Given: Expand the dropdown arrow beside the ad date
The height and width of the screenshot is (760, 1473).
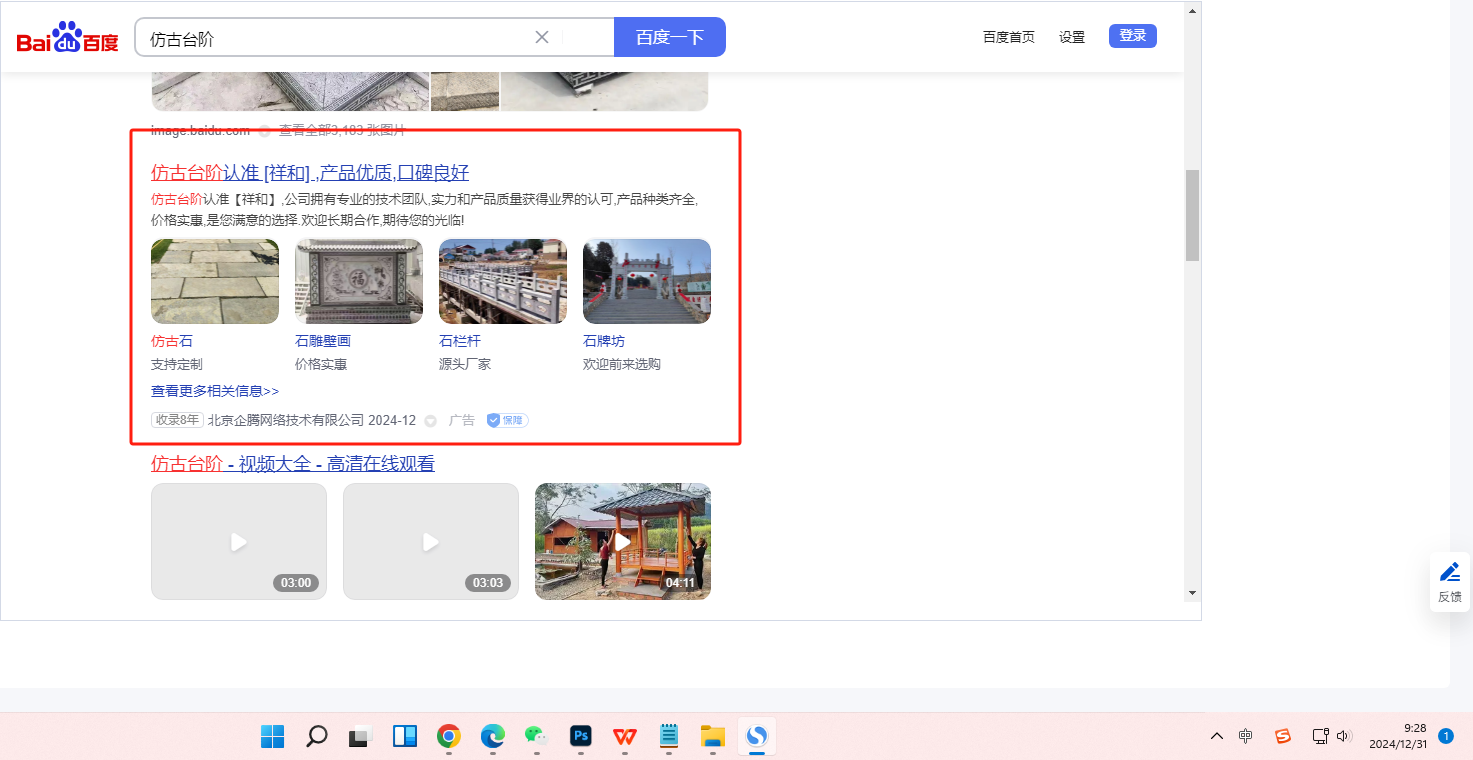Looking at the screenshot, I should [431, 421].
